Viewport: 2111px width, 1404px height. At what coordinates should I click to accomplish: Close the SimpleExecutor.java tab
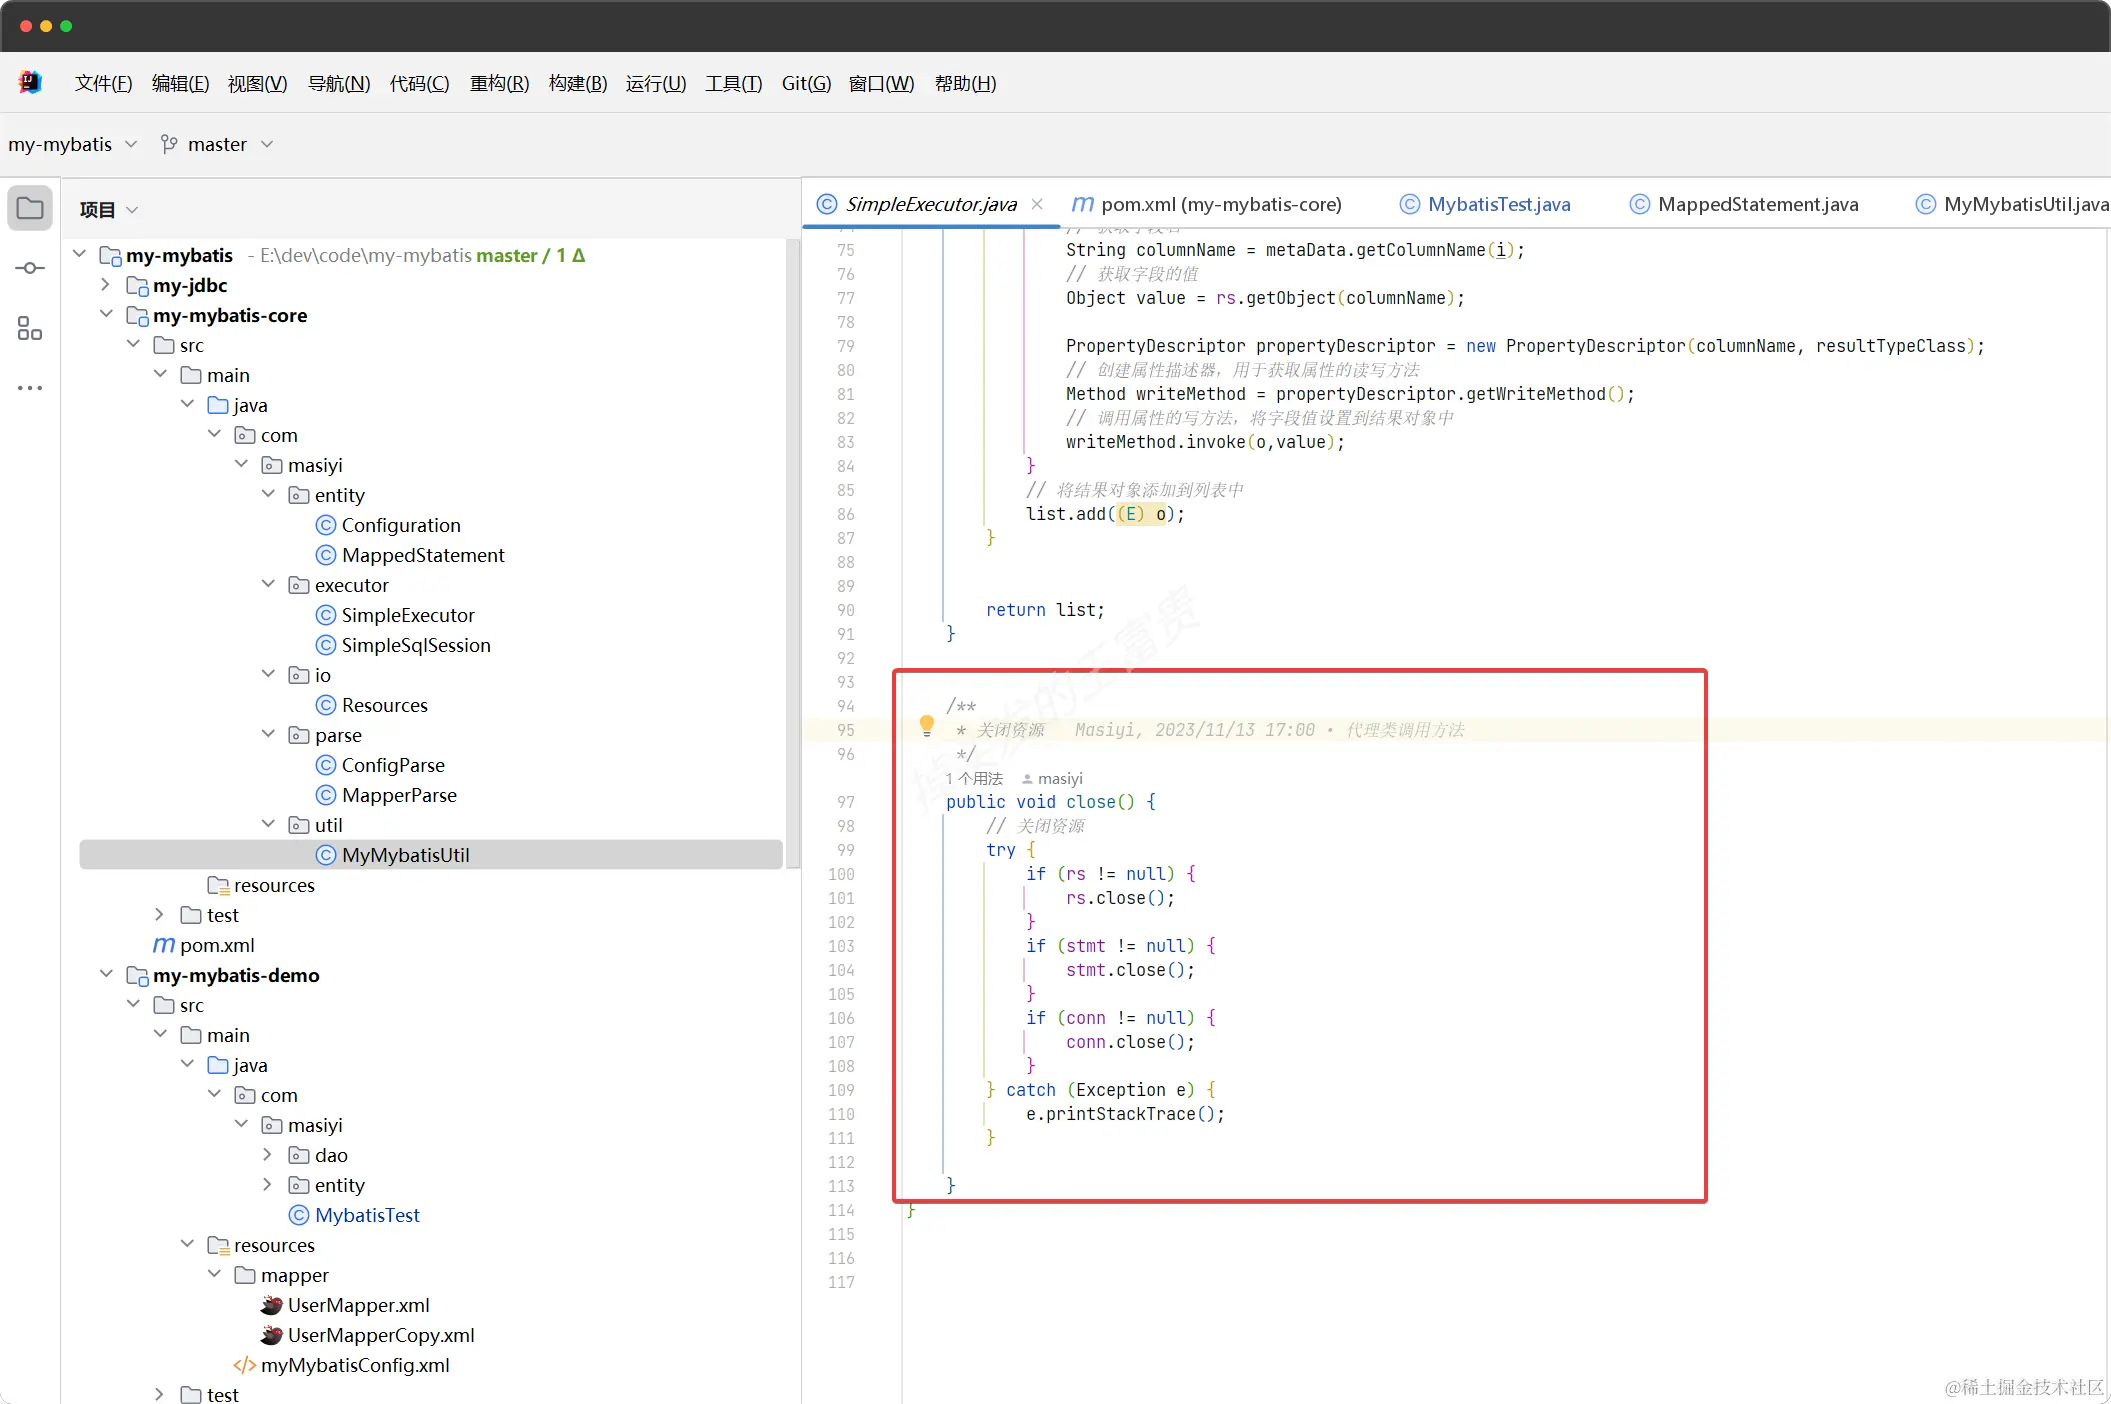point(1037,204)
